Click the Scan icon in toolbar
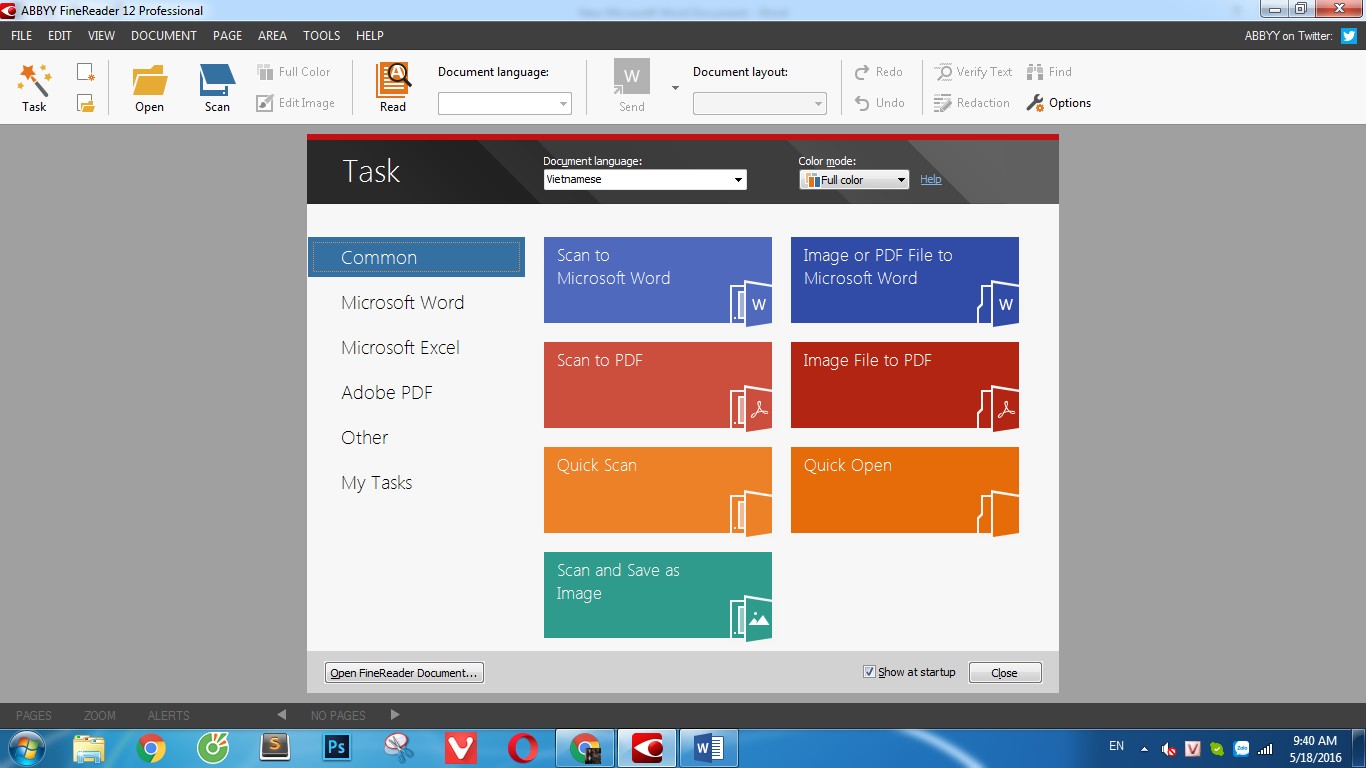 [217, 80]
